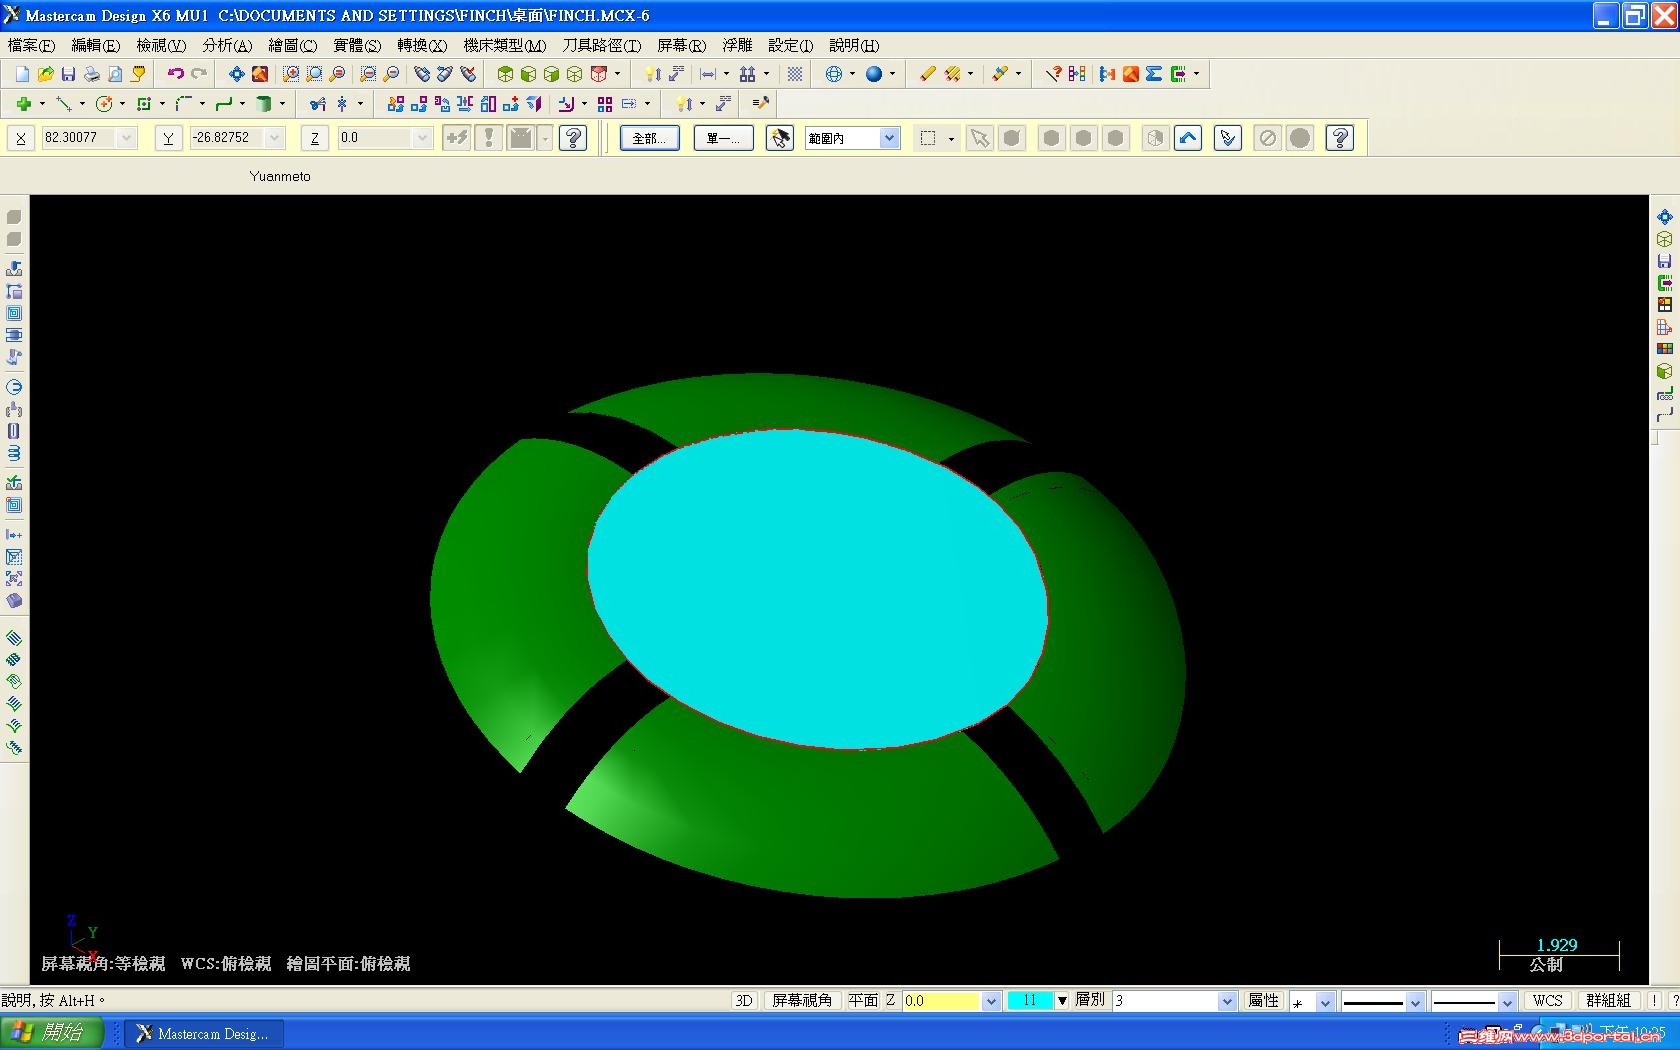Open the color picker arrow beside swatch 11
1680x1050 pixels.
[1062, 1000]
